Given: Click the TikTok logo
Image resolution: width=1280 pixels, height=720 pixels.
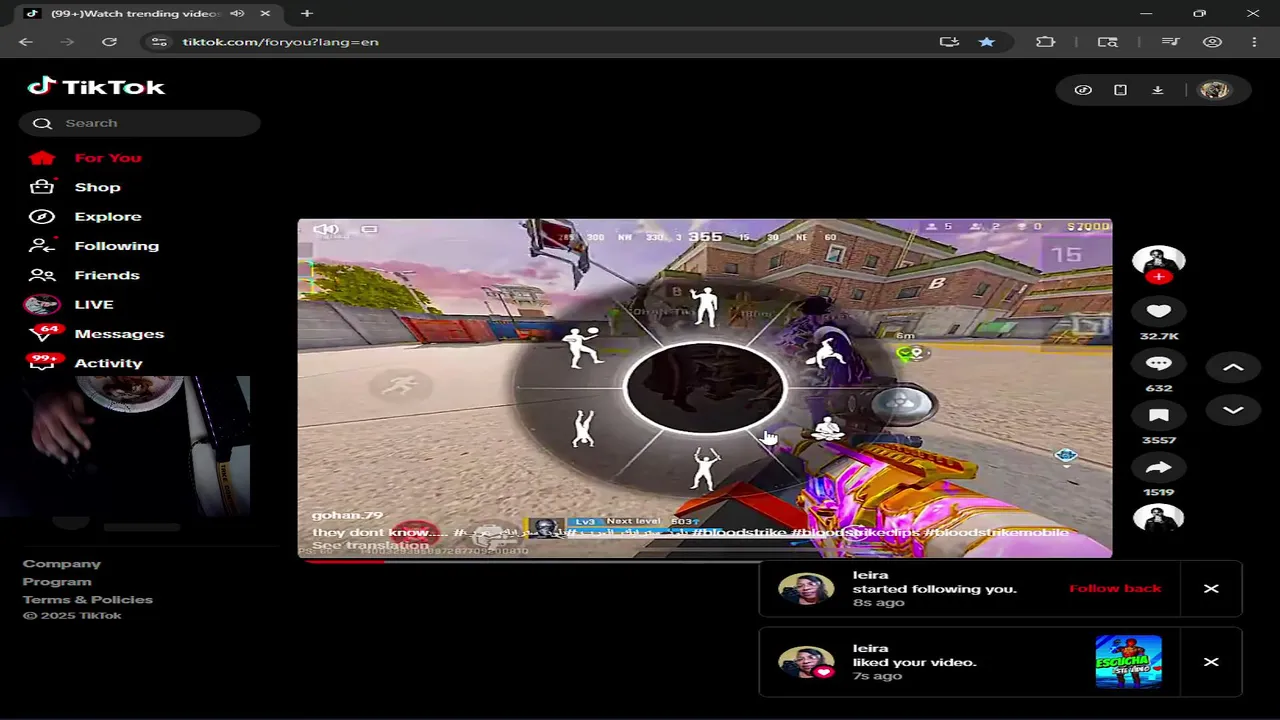Looking at the screenshot, I should tap(96, 87).
